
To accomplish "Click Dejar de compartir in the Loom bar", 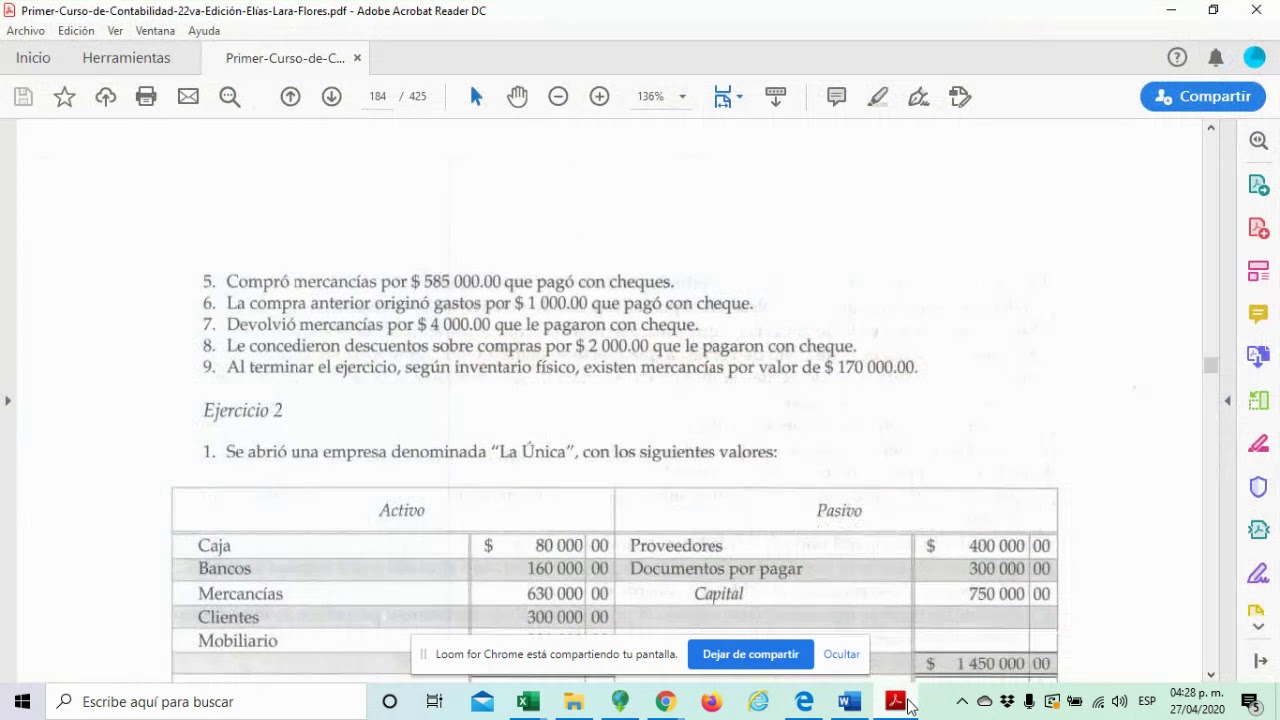I will pos(750,654).
